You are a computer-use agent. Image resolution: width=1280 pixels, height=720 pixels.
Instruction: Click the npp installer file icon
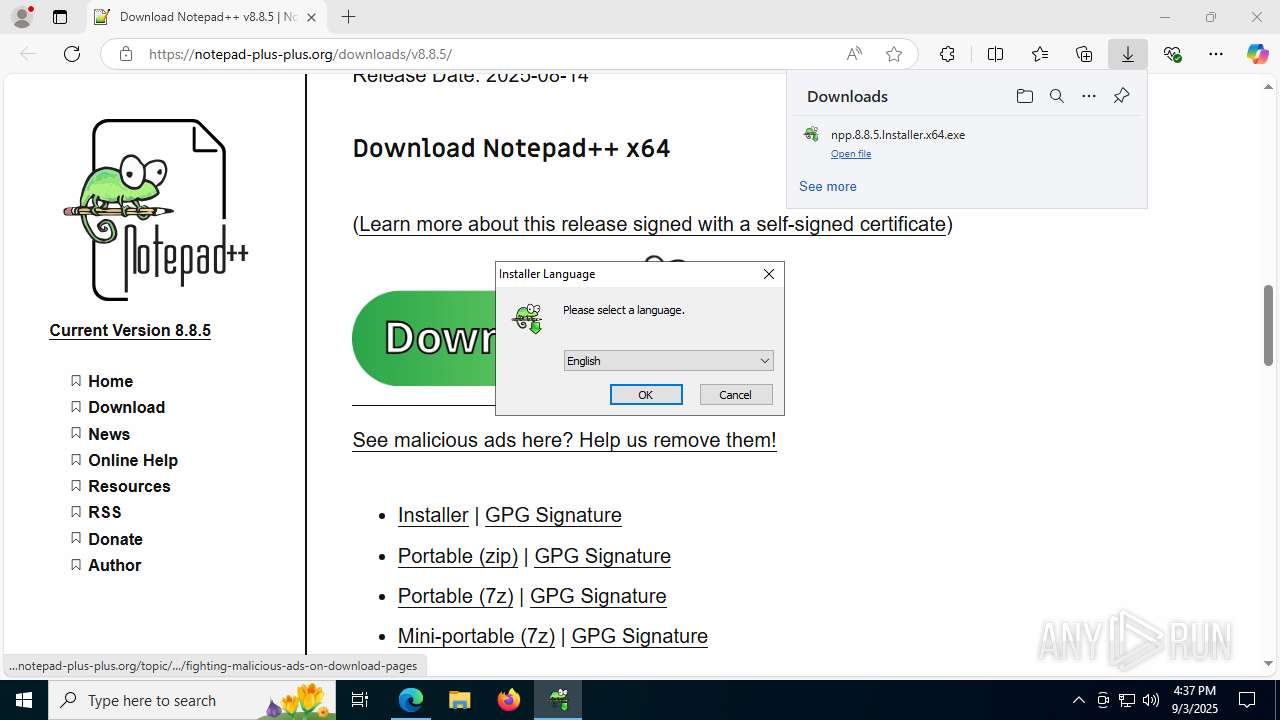(812, 134)
